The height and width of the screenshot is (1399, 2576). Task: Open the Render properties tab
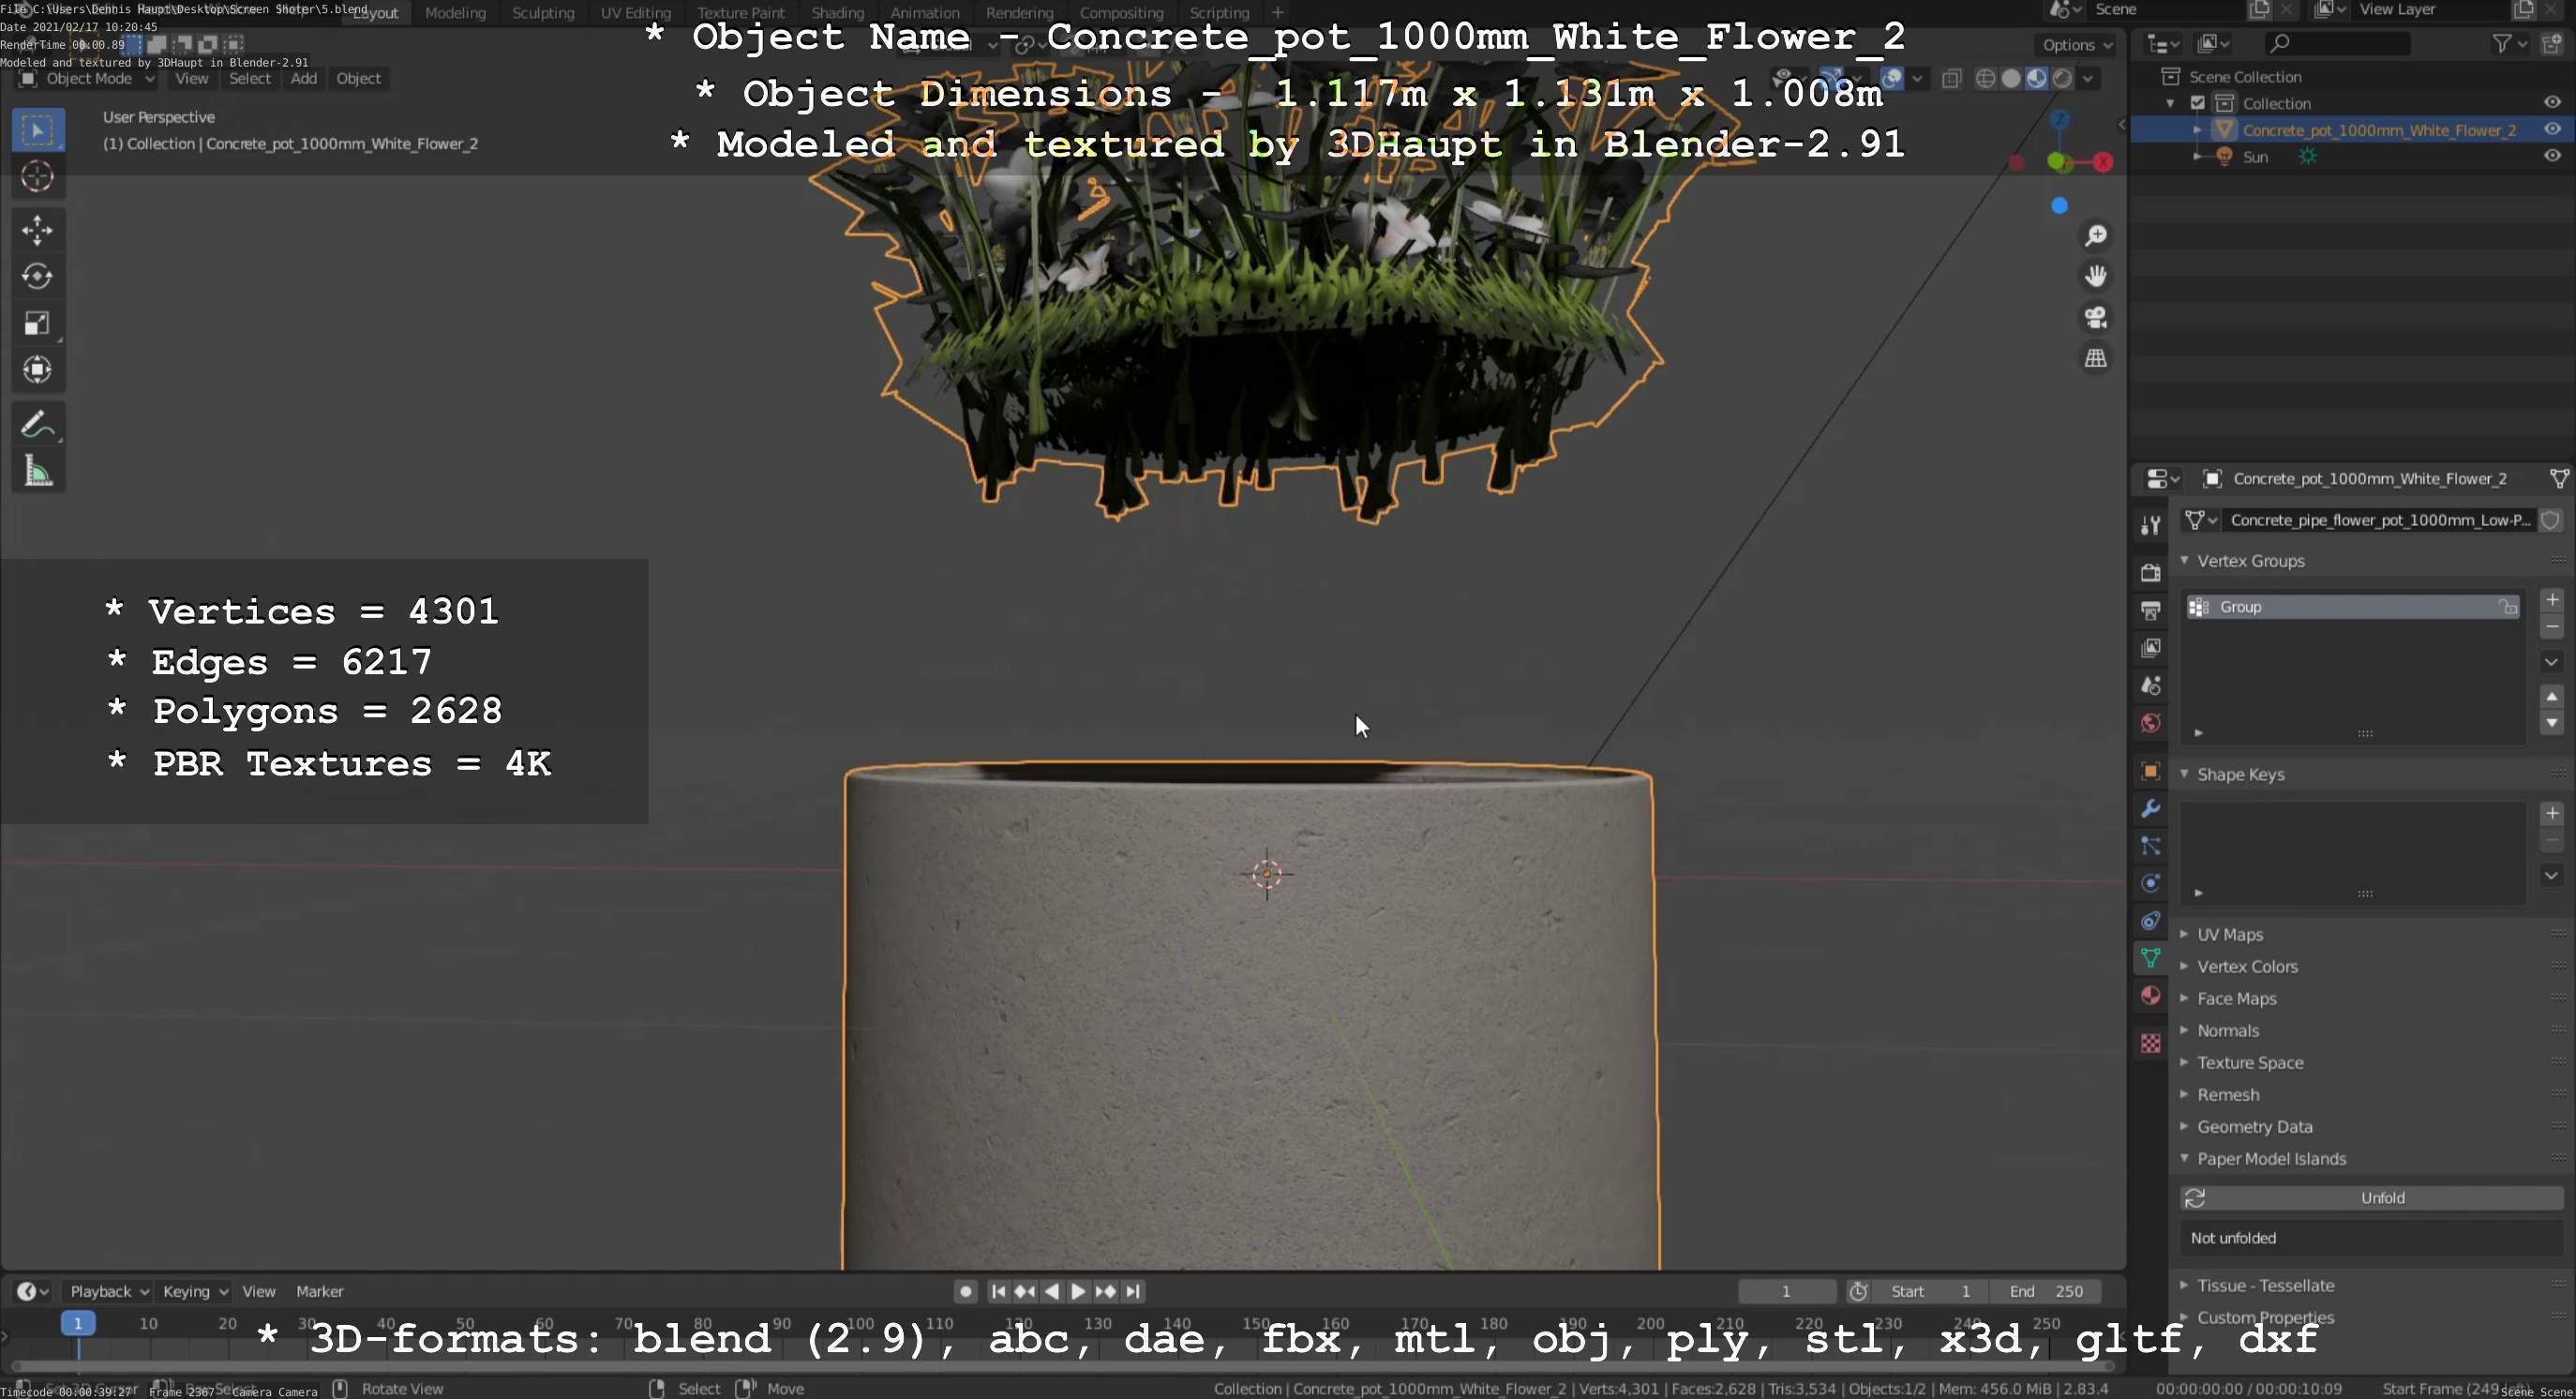pyautogui.click(x=2150, y=573)
